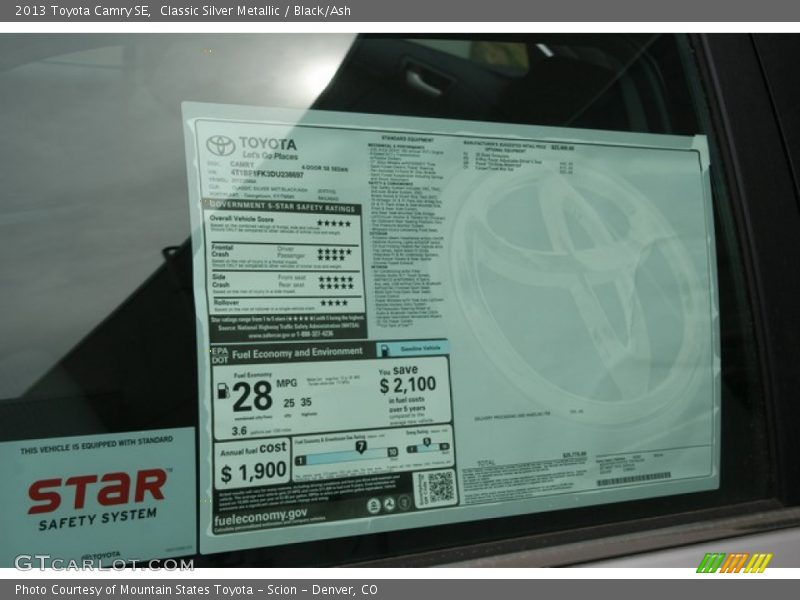
Task: Click the QR code on the fuel label
Action: click(439, 487)
